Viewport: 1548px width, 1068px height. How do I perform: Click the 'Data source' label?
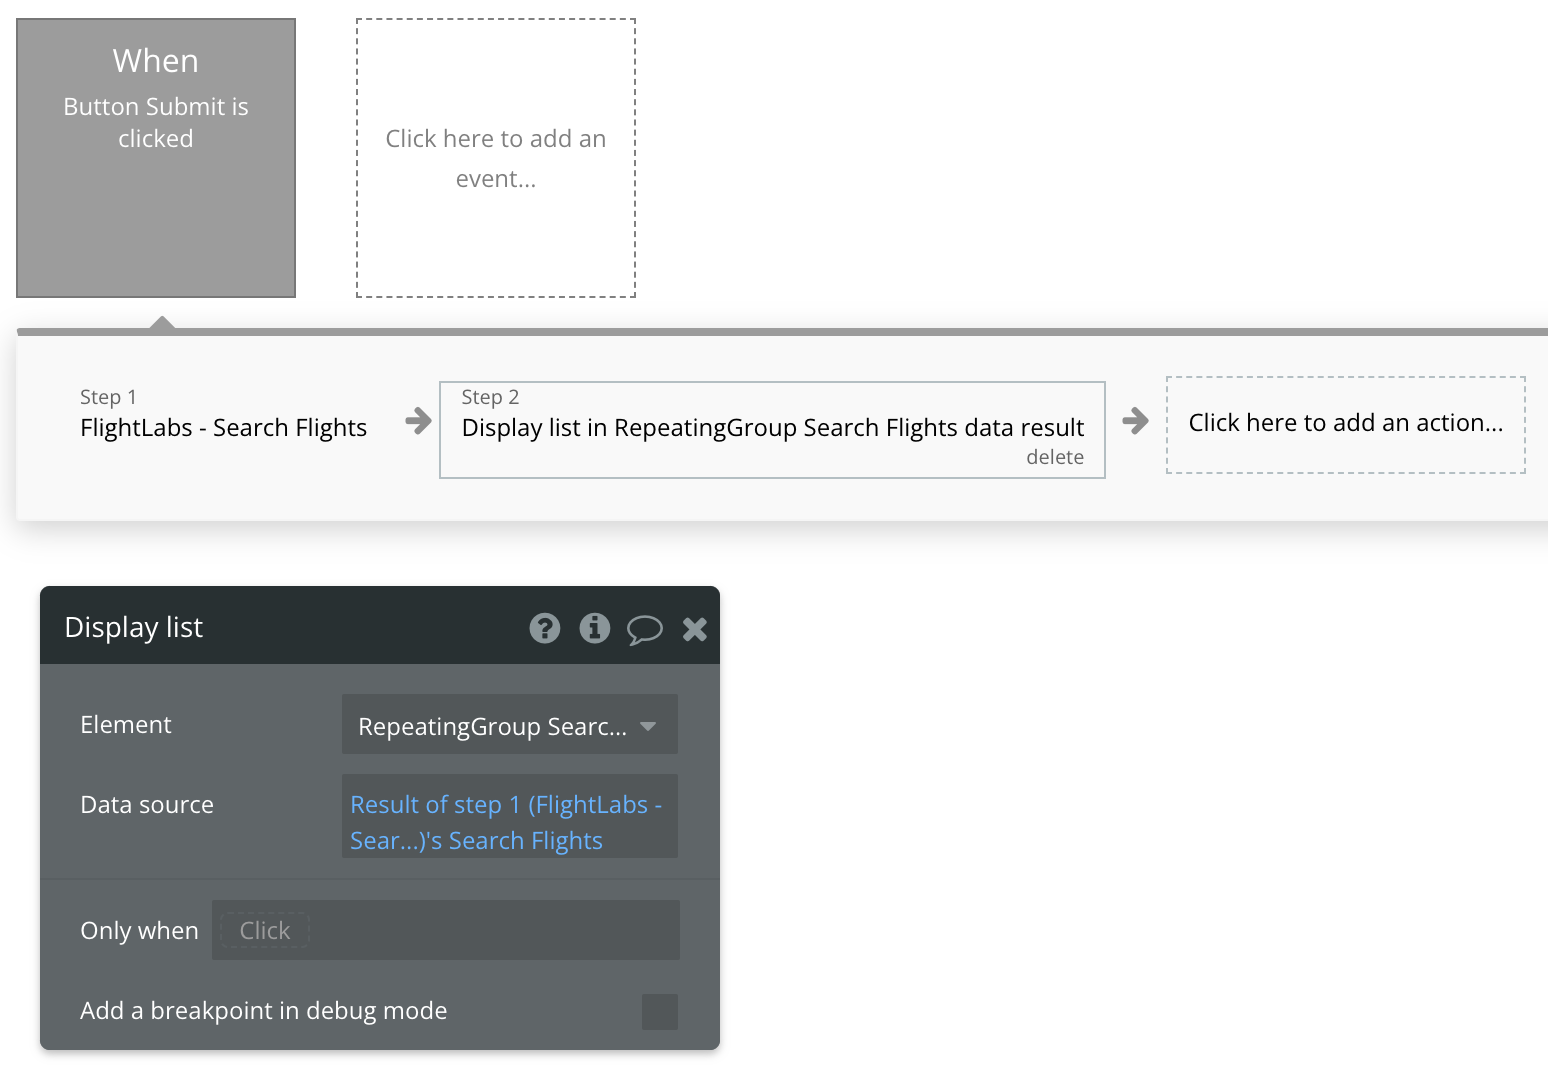147,805
